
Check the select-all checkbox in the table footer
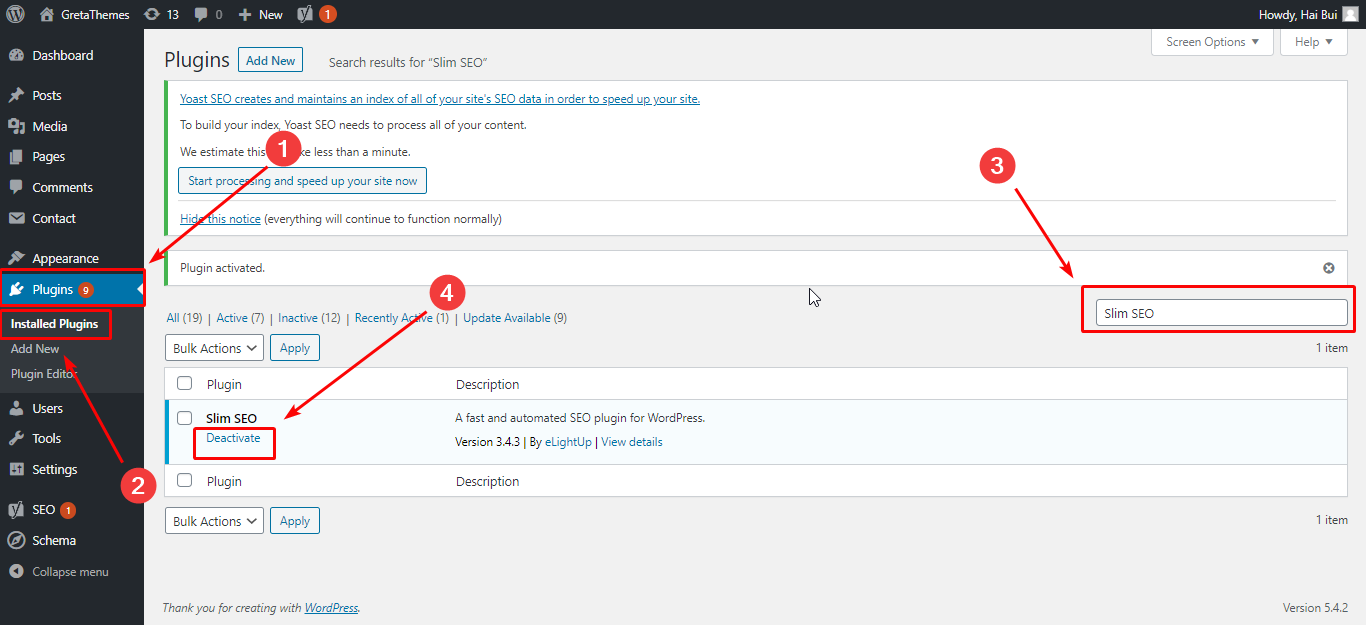click(x=185, y=480)
